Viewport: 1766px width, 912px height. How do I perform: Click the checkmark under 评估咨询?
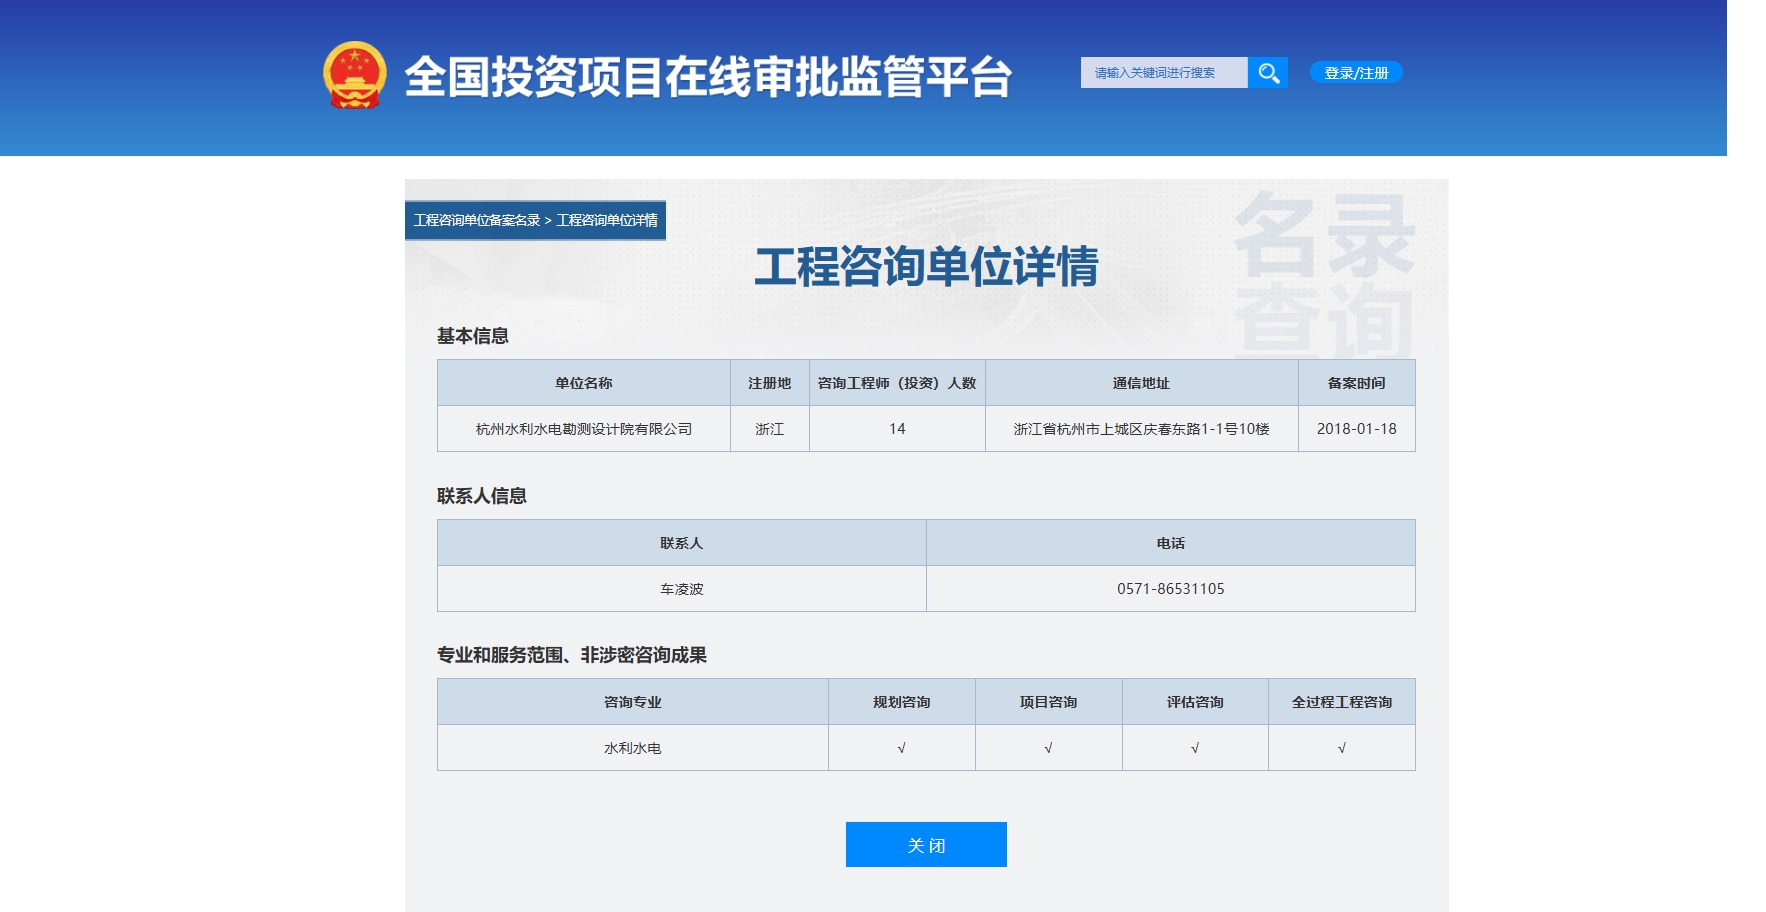pos(1195,748)
